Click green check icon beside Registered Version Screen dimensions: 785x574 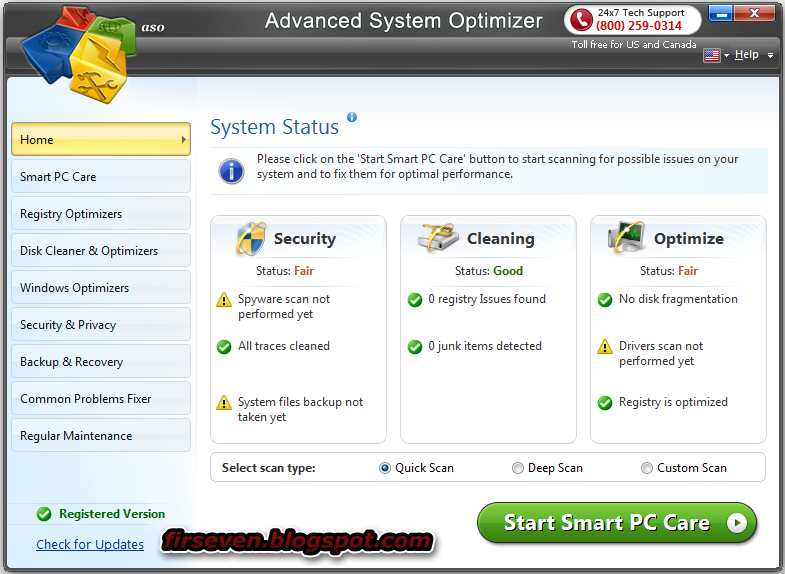pyautogui.click(x=44, y=514)
